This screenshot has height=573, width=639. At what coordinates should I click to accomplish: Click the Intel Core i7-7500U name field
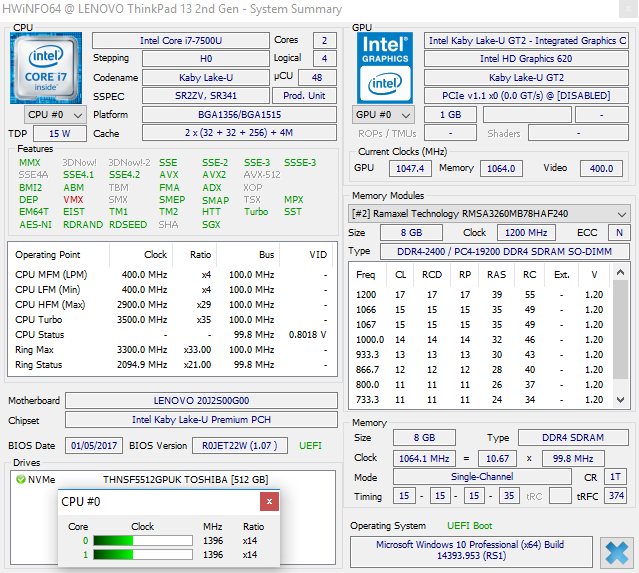pos(181,41)
